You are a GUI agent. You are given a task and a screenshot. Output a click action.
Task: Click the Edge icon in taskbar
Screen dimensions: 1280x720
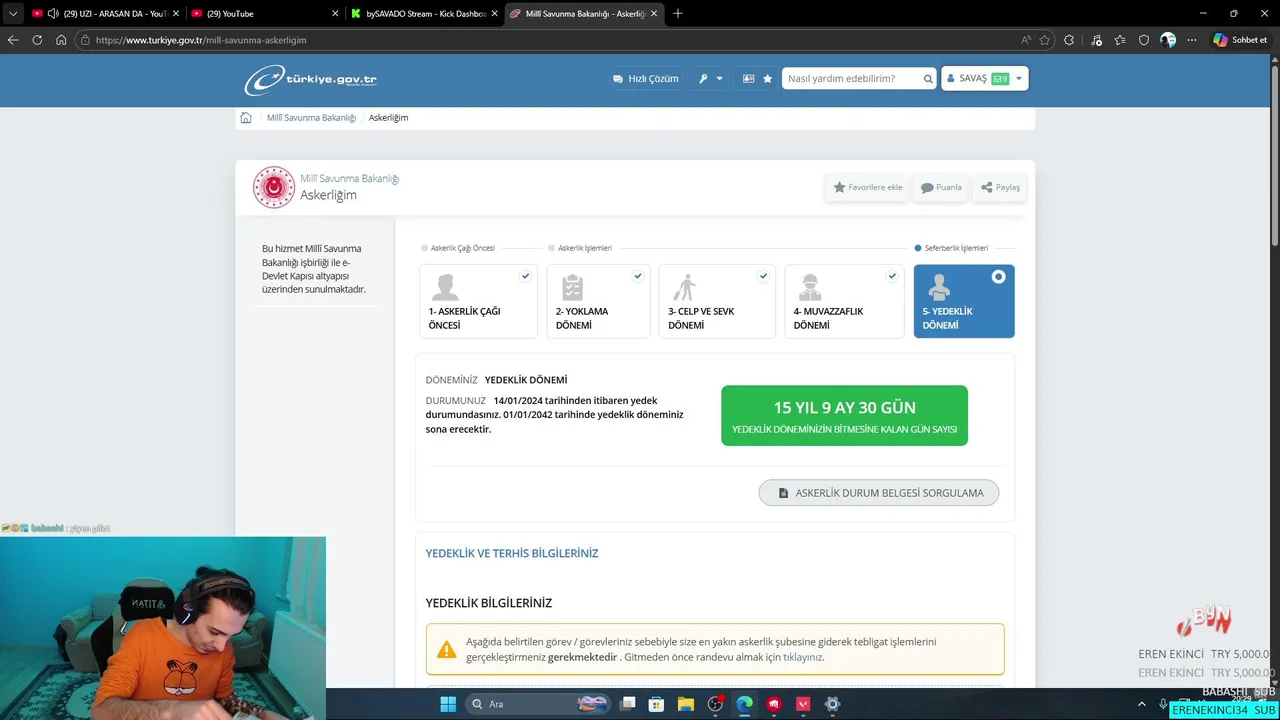[744, 704]
